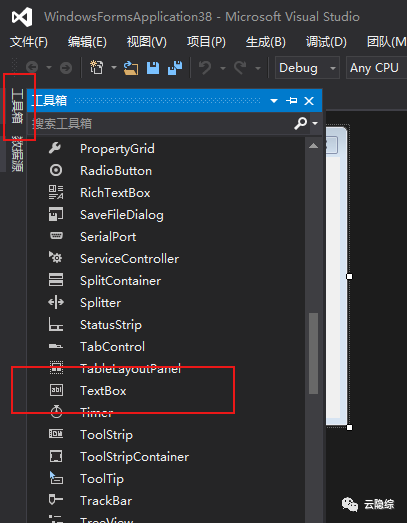The height and width of the screenshot is (523, 407).
Task: Select the ServiceController gear icon
Action: point(55,257)
